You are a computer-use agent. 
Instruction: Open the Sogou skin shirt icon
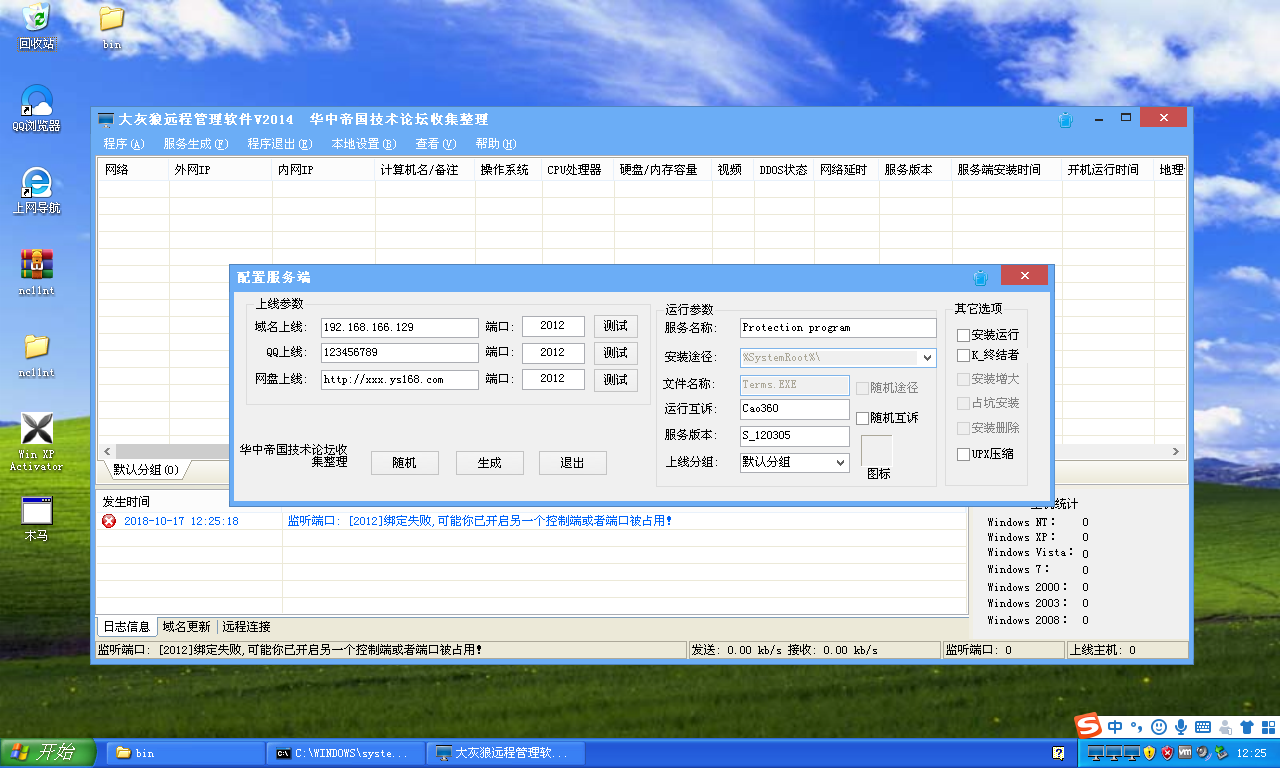(1246, 727)
